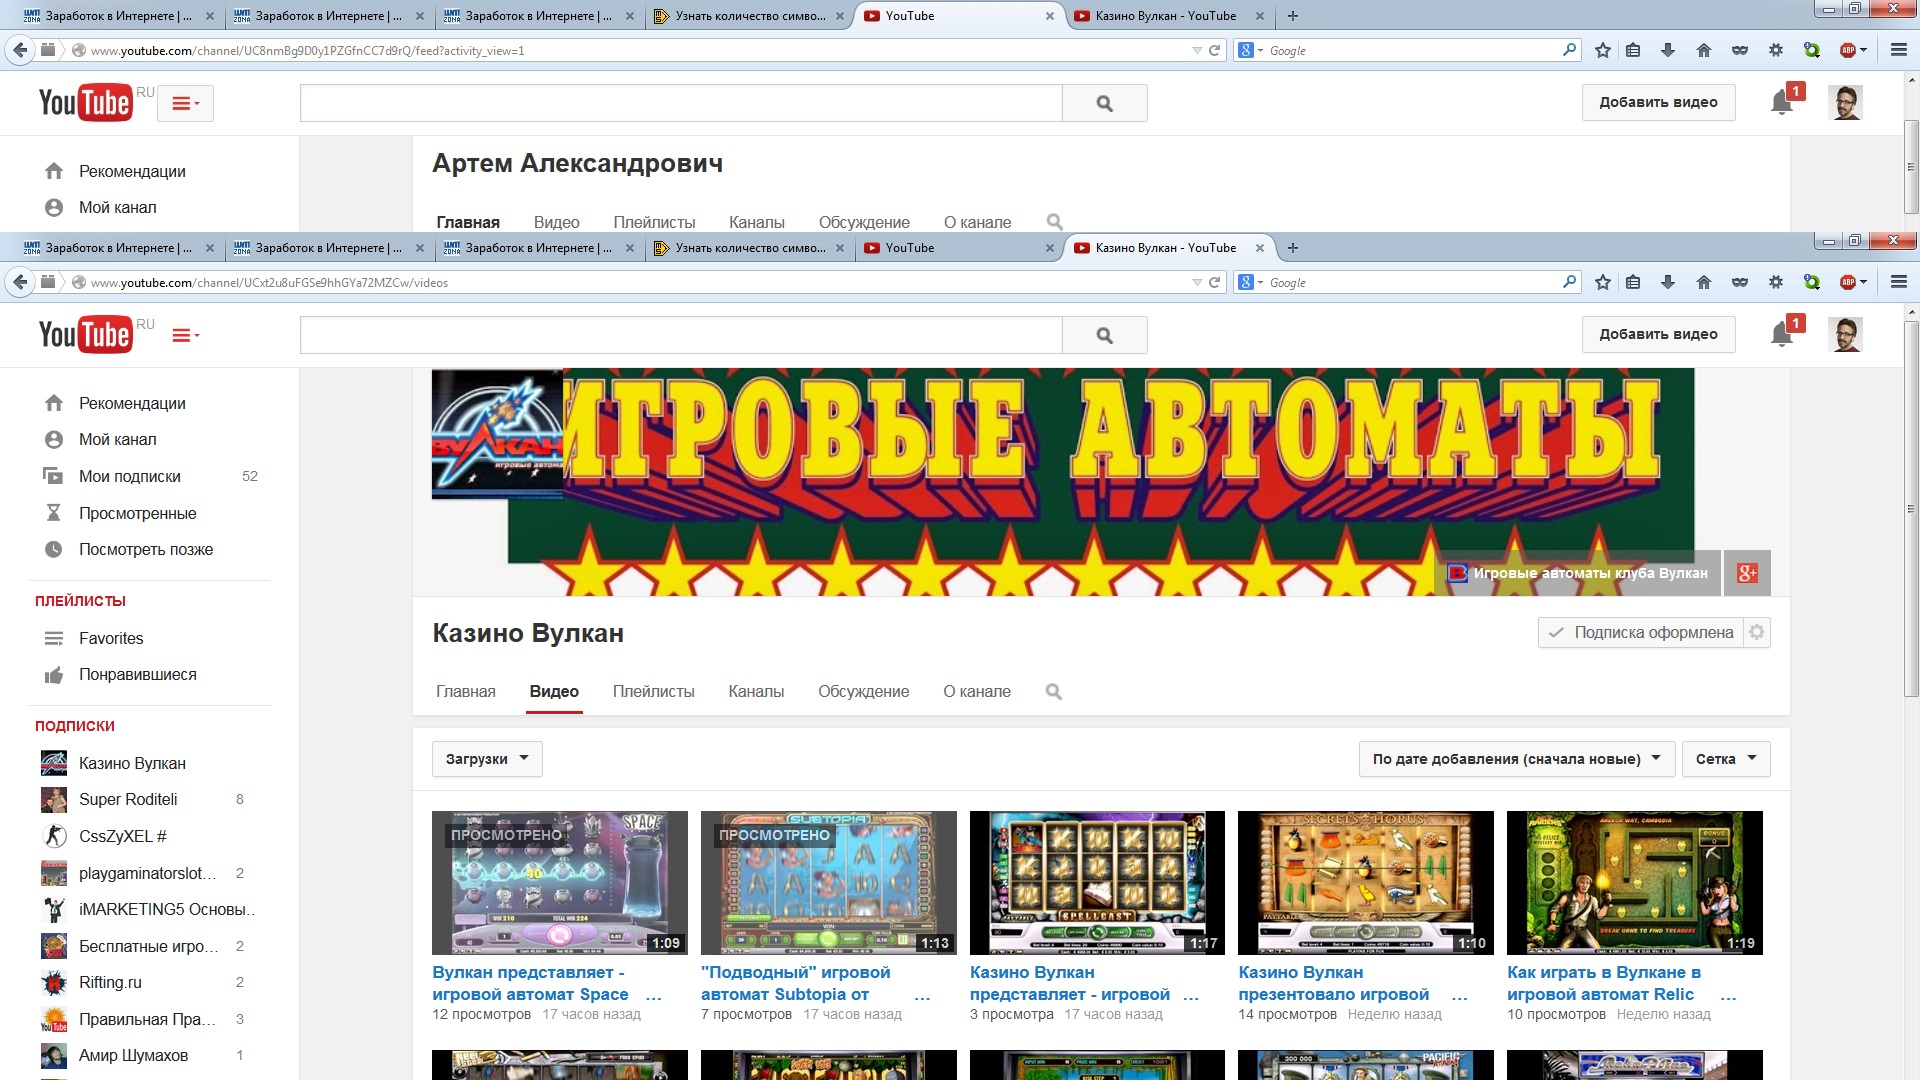Click back arrow in lower browser window

[20, 282]
